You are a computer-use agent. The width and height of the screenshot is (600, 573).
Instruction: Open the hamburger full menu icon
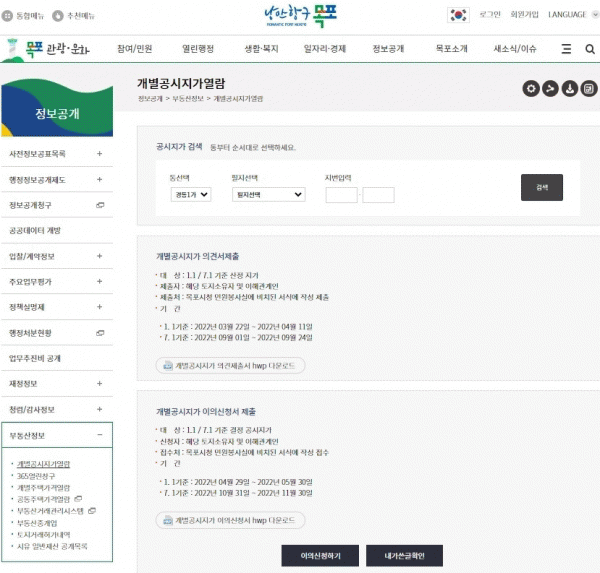pos(565,48)
